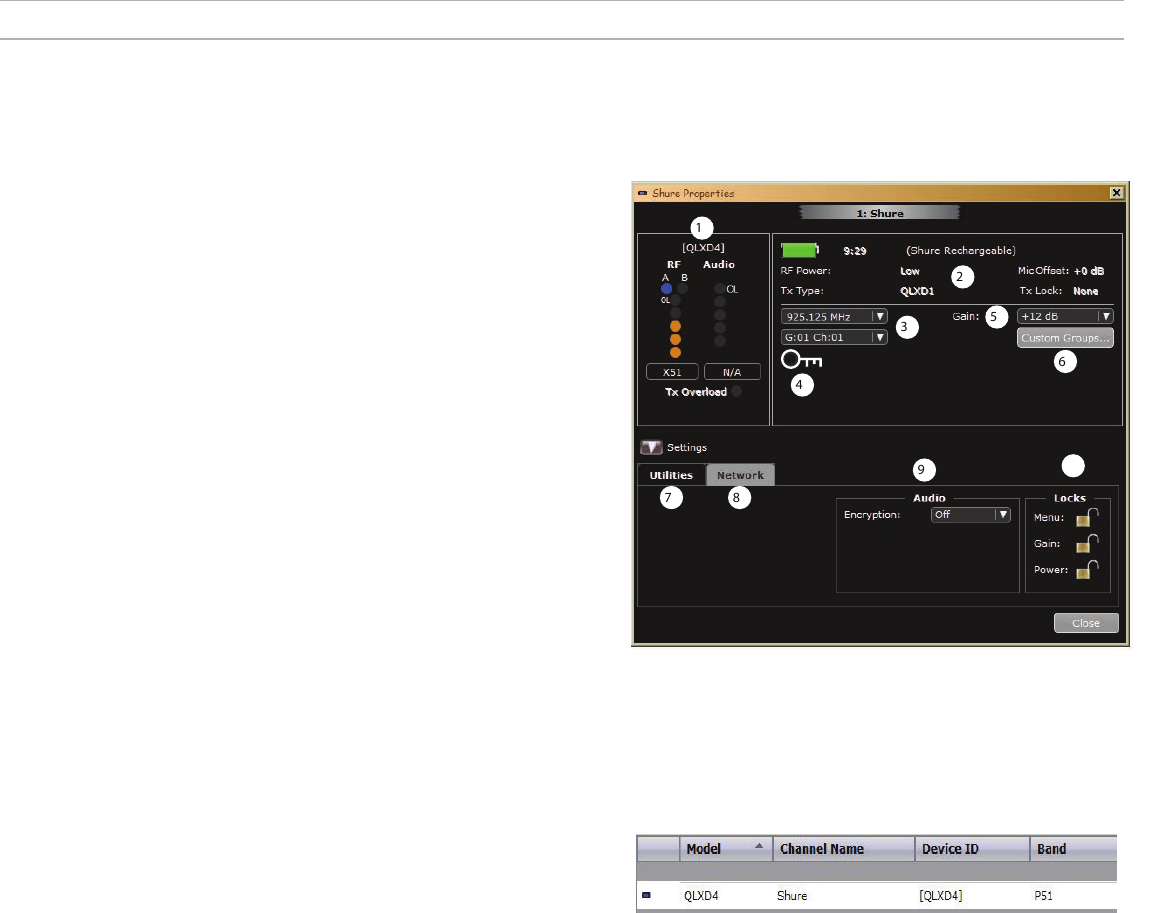Sort by the Device ID column header

973,848
